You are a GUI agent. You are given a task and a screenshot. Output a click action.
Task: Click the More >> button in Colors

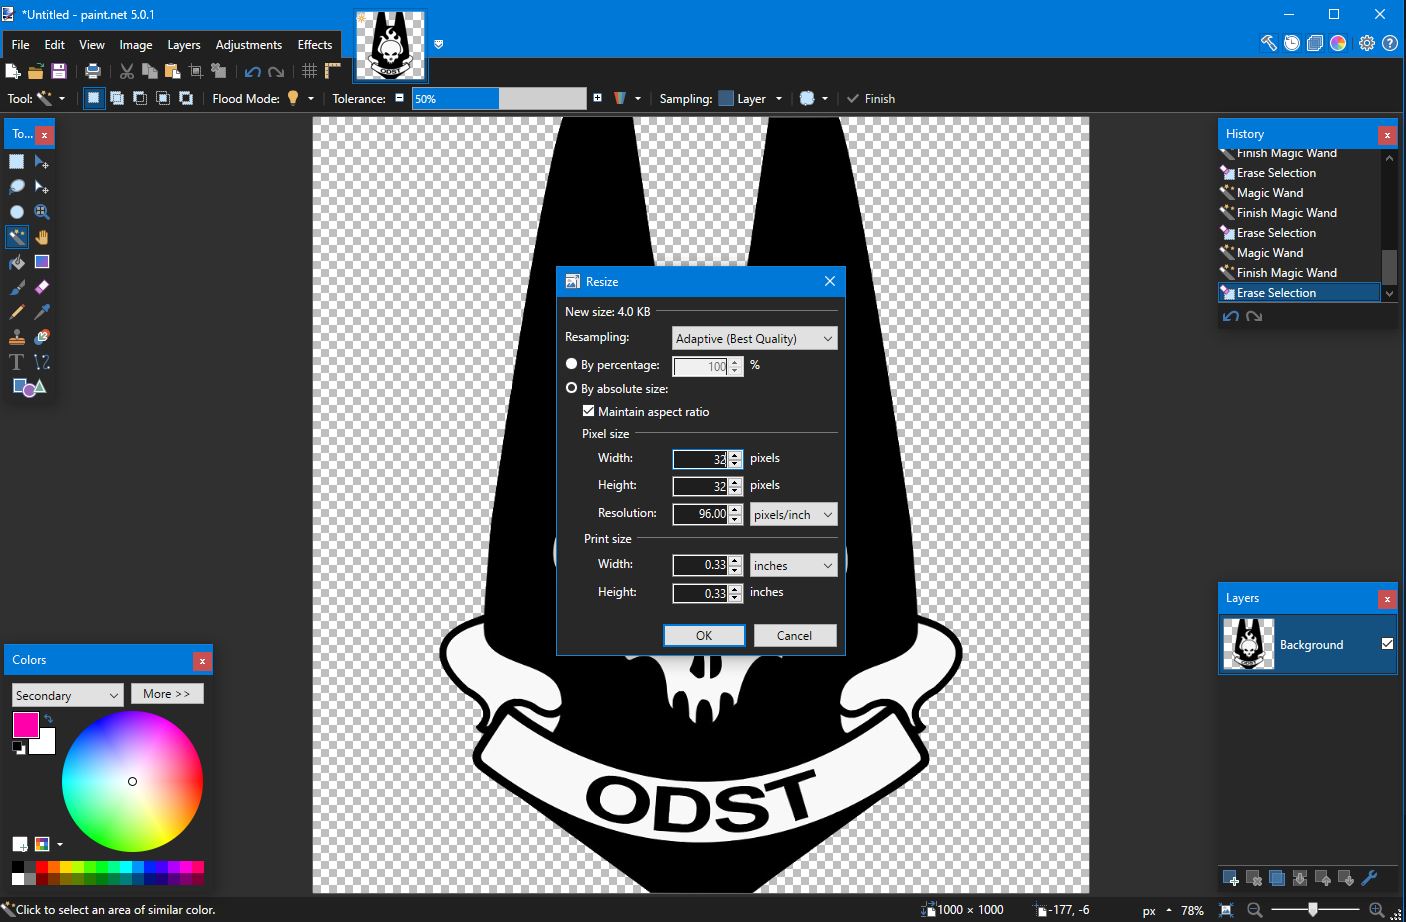[x=167, y=694]
